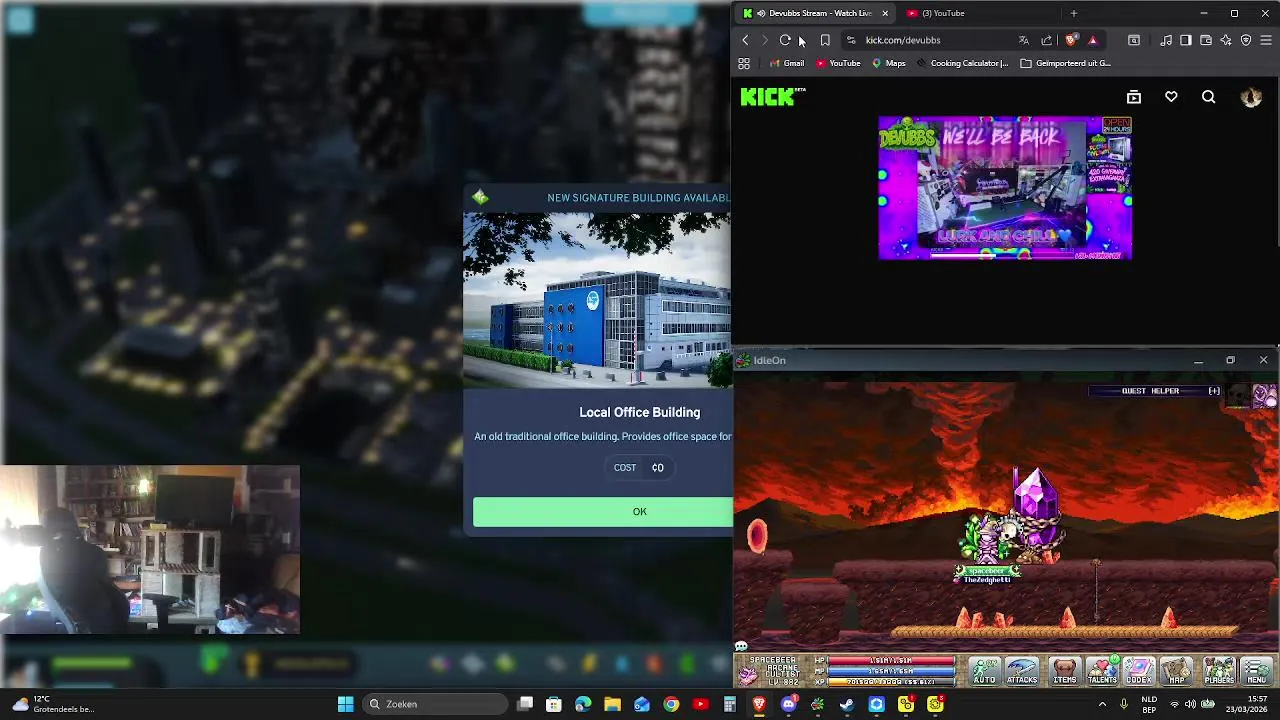1280x720 pixels.
Task: Open Google Chrome from taskbar
Action: point(671,704)
